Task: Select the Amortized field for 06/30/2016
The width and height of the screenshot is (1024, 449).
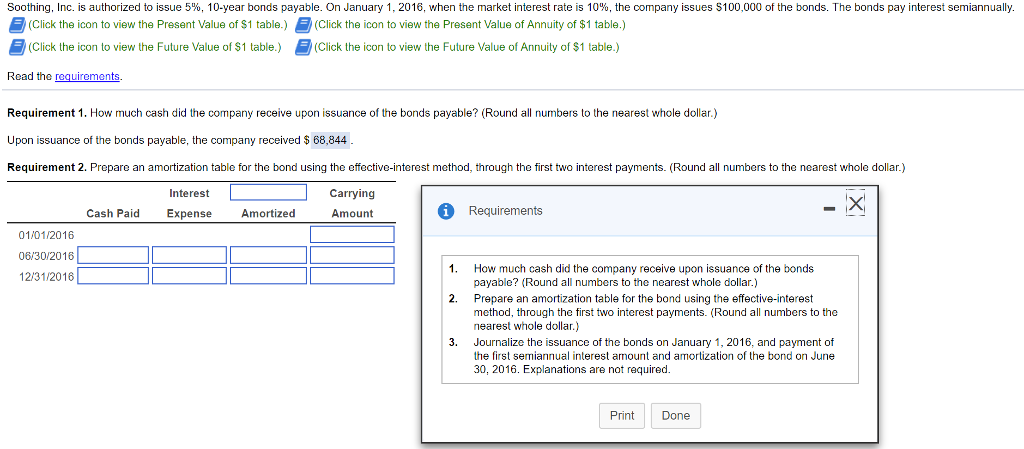Action: (x=268, y=255)
